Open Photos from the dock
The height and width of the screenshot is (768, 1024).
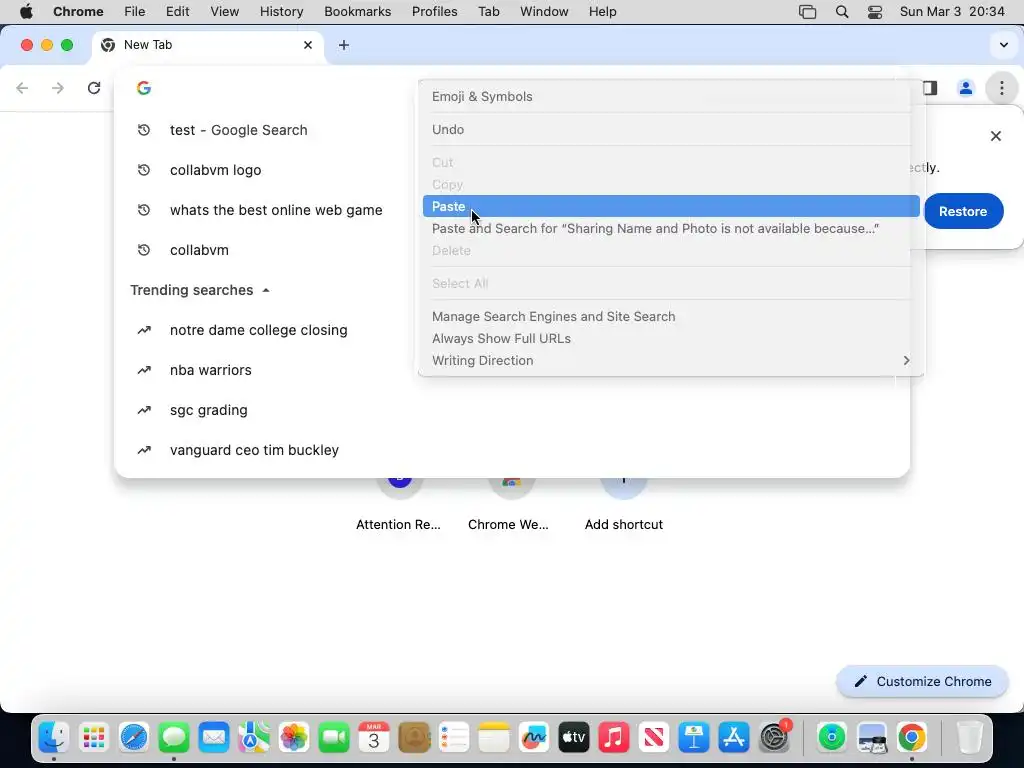point(294,737)
